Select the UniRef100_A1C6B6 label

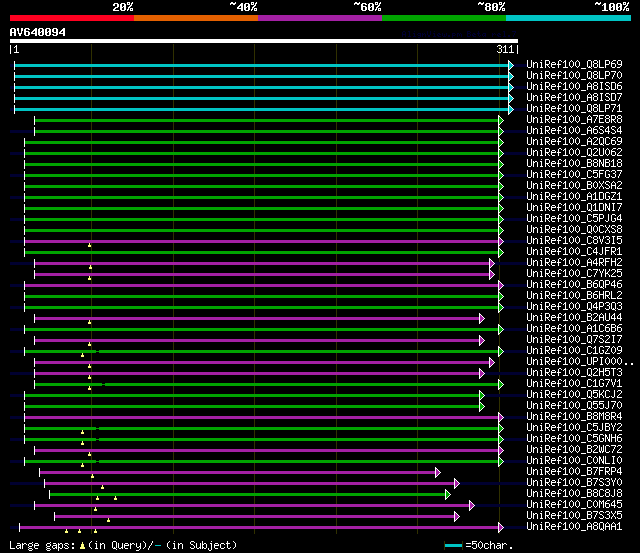pyautogui.click(x=574, y=329)
